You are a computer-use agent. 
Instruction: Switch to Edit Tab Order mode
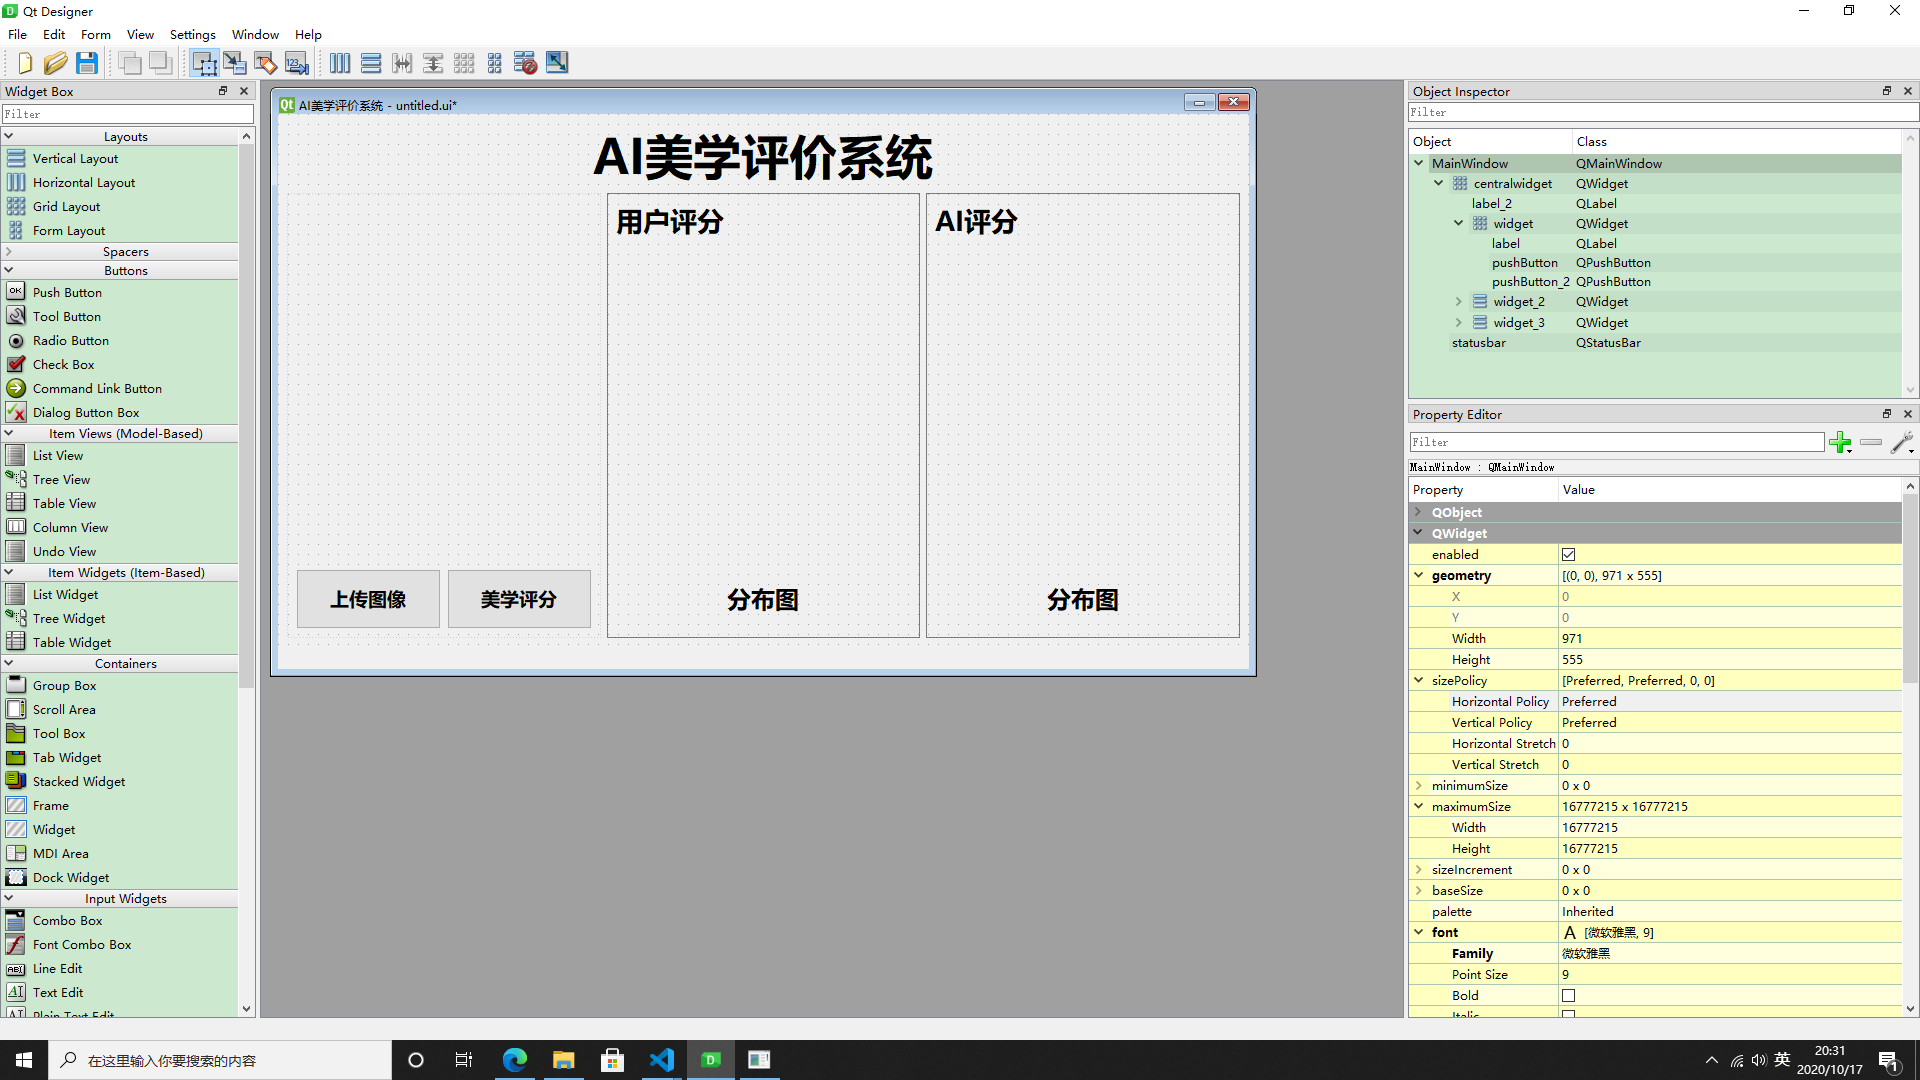pos(297,63)
